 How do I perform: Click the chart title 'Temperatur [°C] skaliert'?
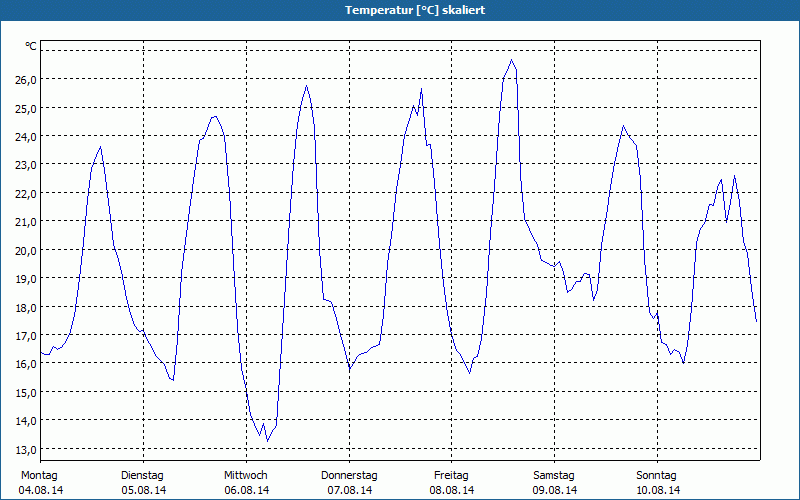coord(400,10)
